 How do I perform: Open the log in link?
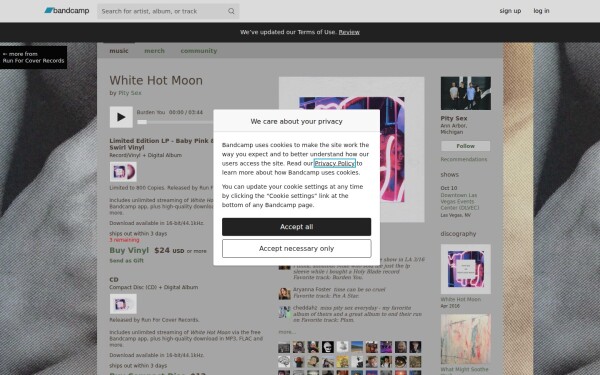coord(541,11)
